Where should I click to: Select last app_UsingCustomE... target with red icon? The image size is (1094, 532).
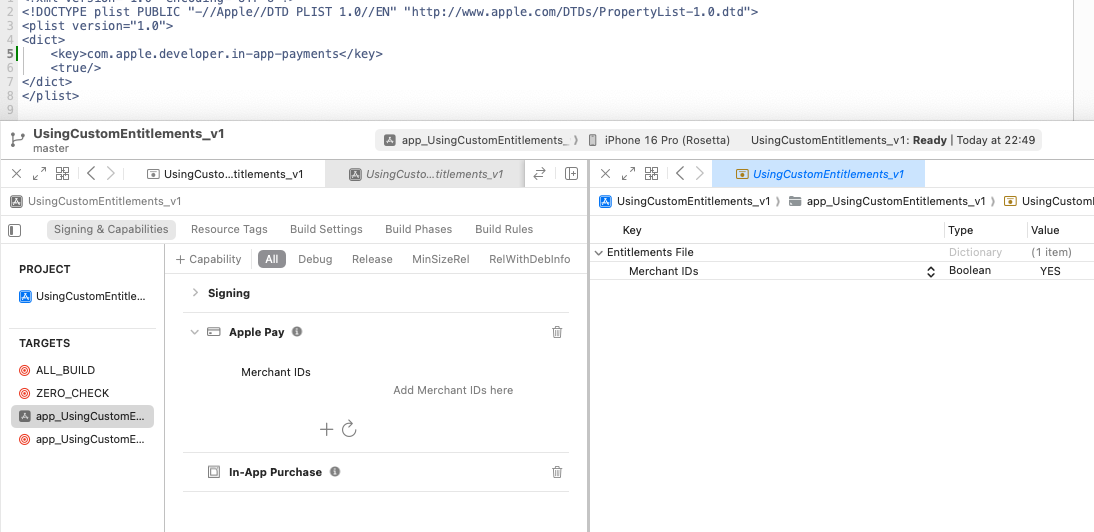84,439
